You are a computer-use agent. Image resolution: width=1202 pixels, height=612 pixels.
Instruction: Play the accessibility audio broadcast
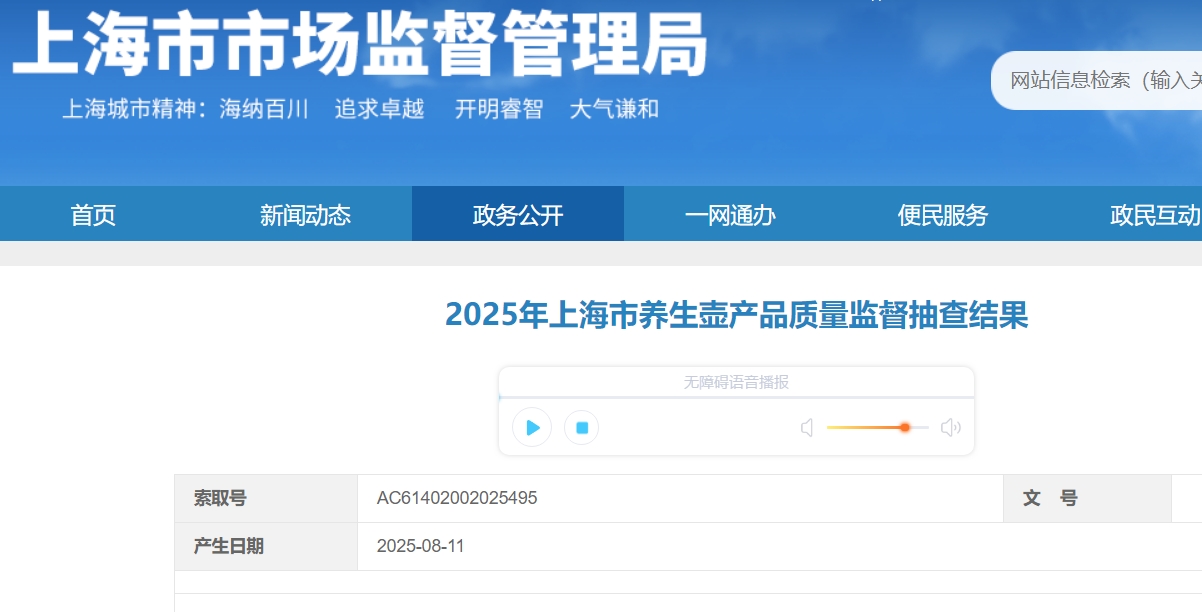532,428
